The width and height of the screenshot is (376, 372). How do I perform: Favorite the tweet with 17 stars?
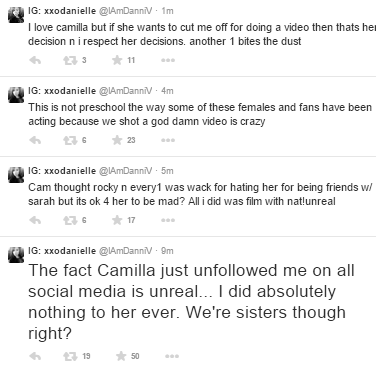(x=117, y=220)
